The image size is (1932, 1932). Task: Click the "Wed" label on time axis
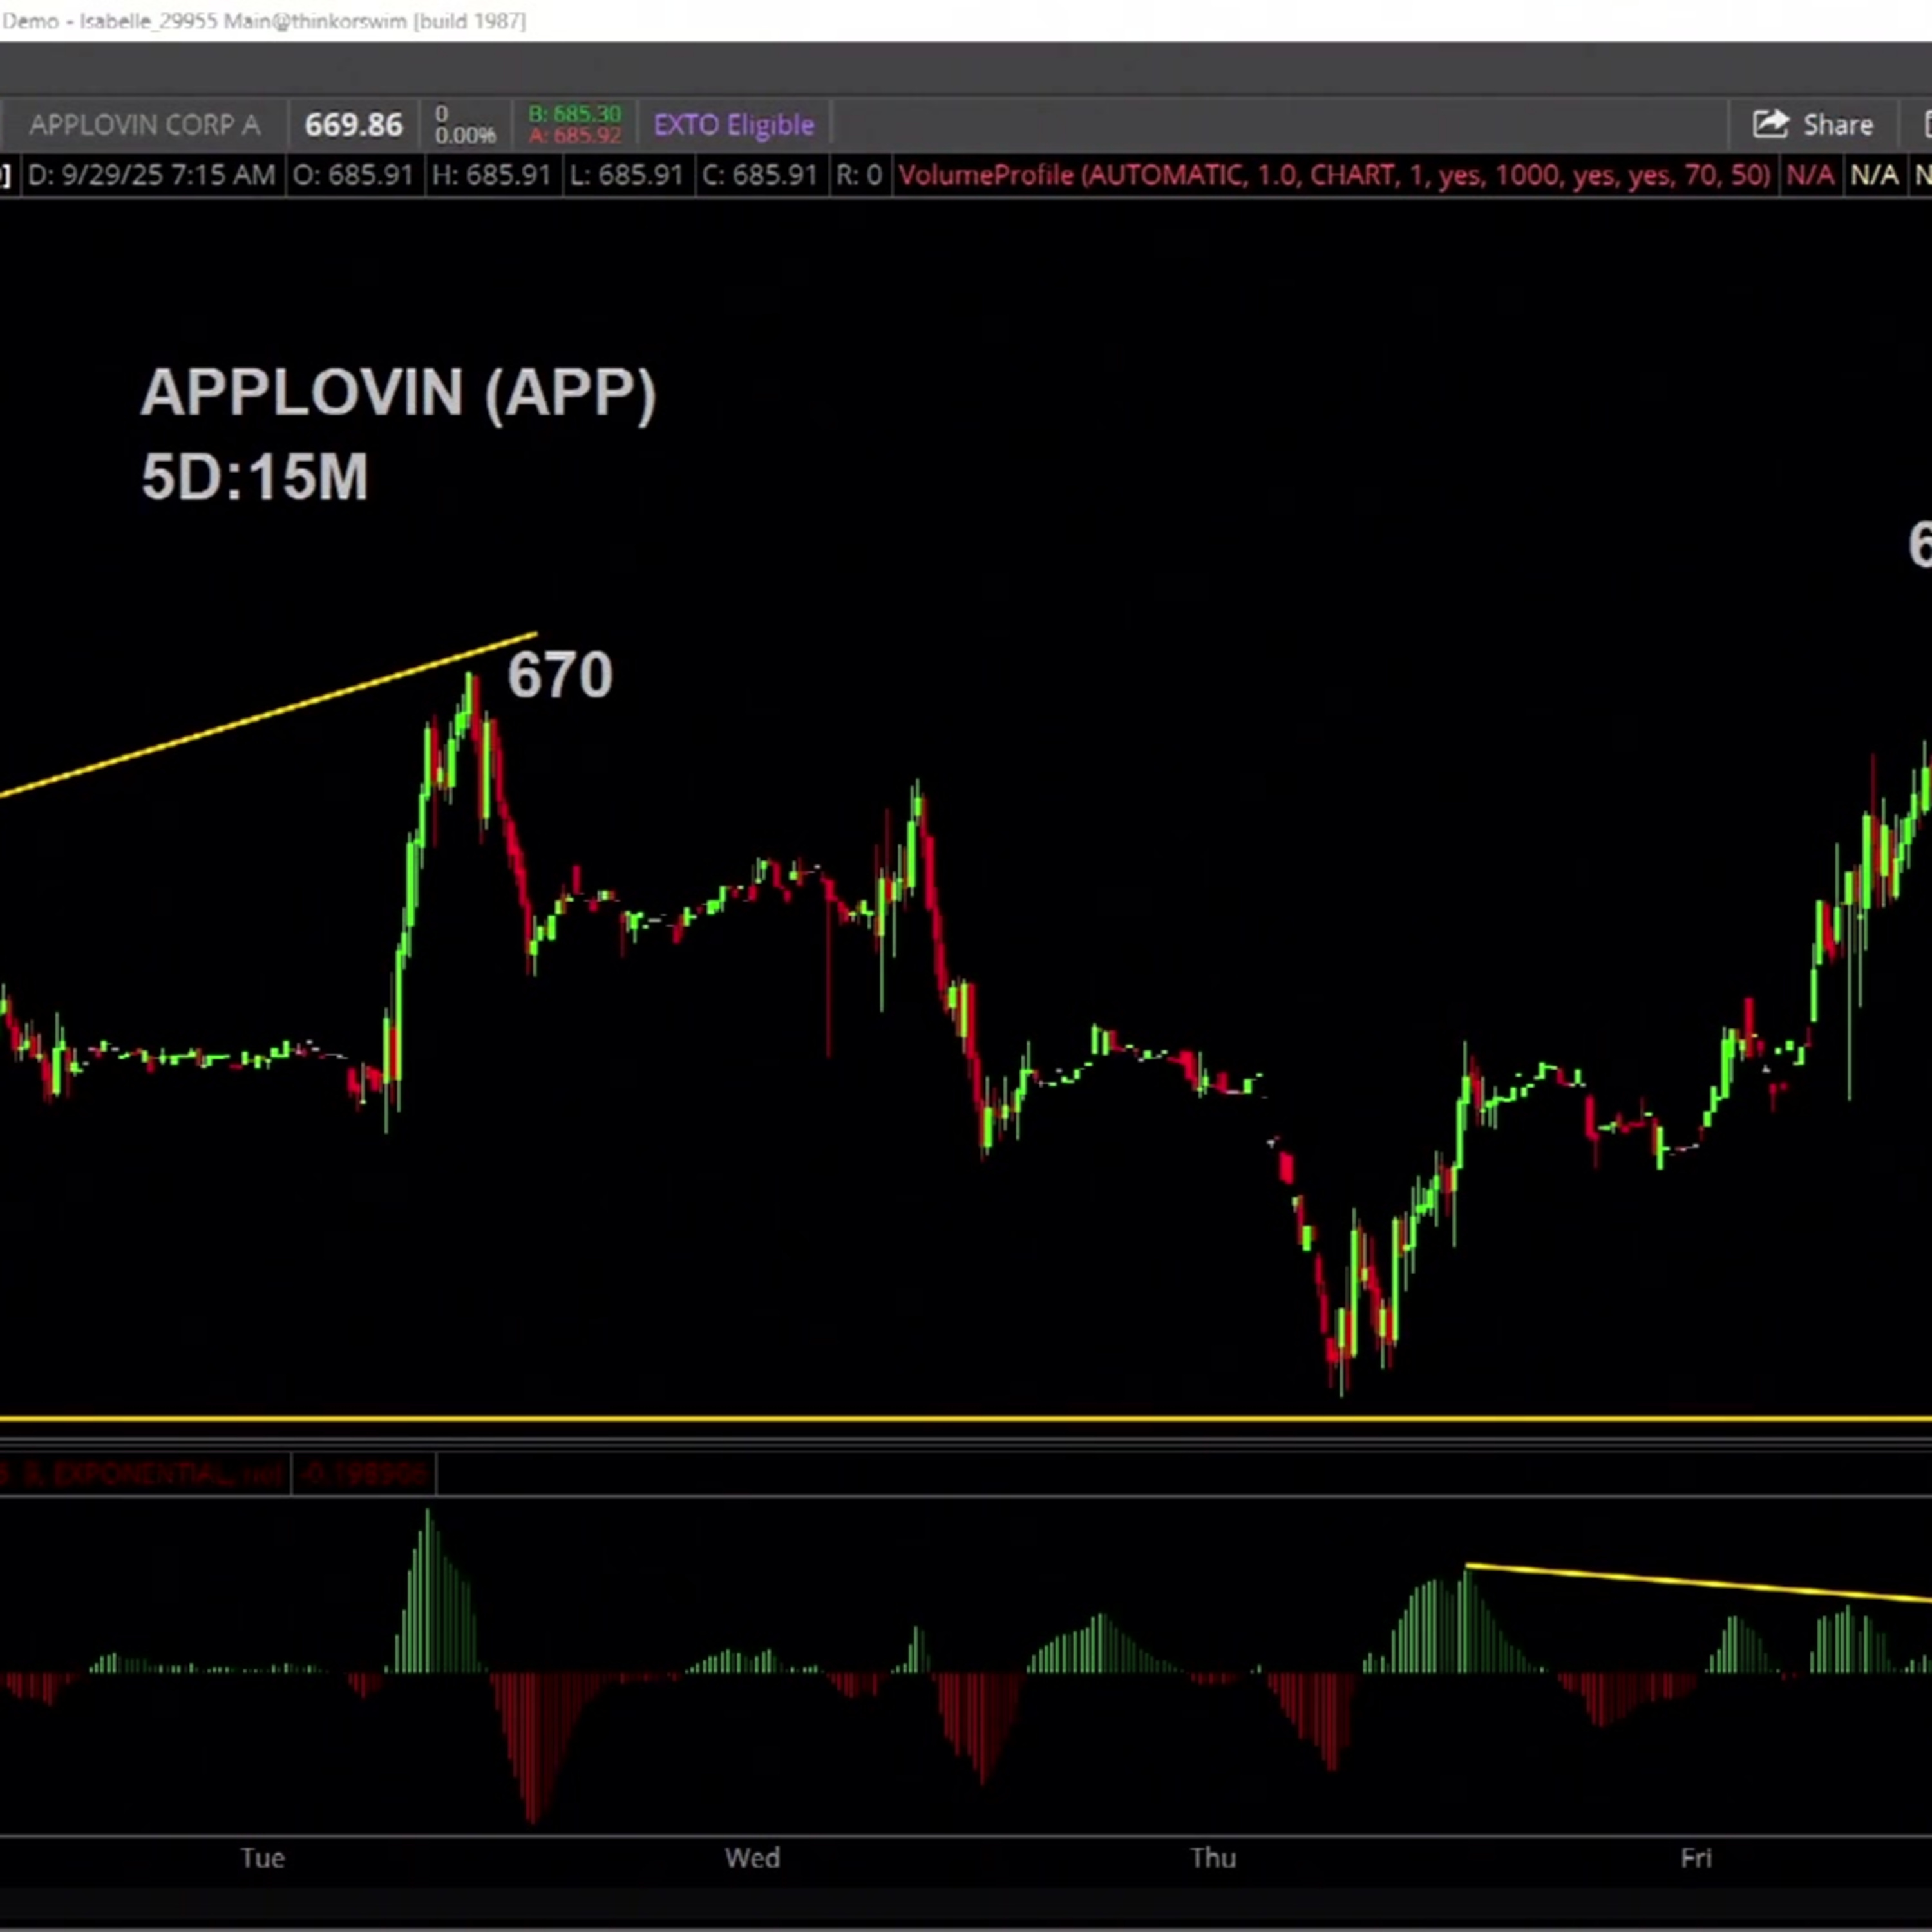coord(752,1858)
